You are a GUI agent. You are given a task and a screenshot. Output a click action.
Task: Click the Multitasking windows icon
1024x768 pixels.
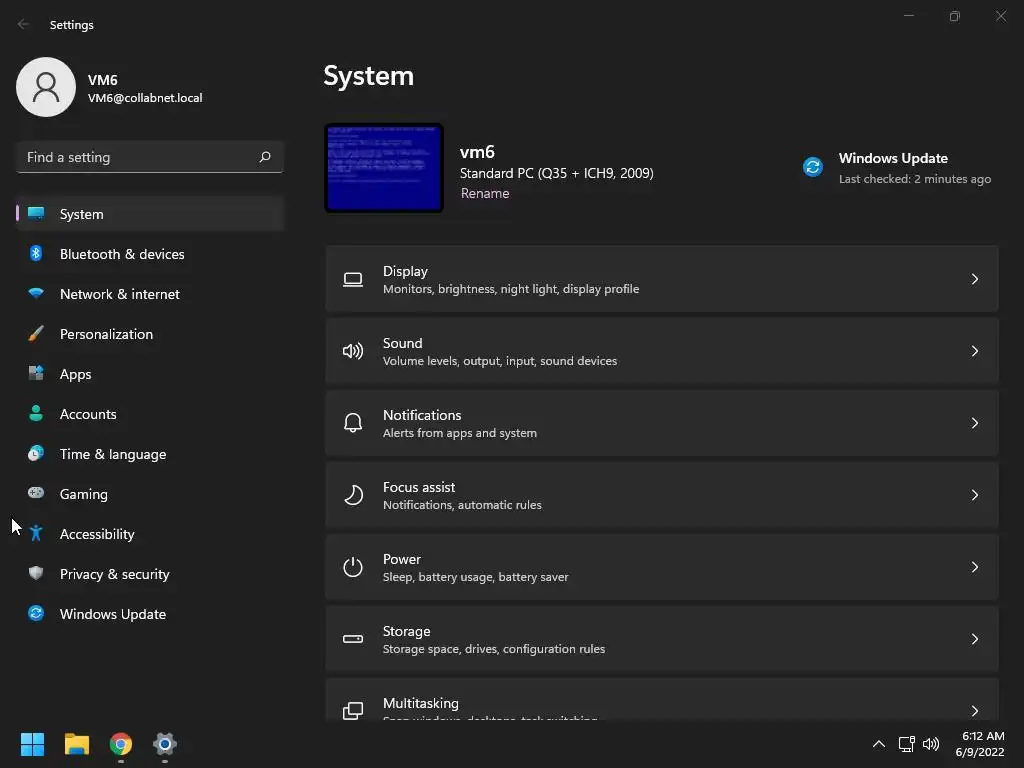353,711
